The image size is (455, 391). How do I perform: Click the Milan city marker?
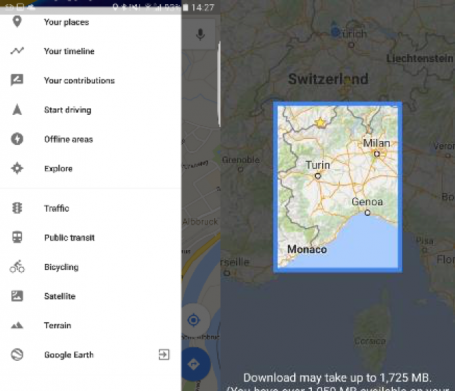[x=377, y=154]
